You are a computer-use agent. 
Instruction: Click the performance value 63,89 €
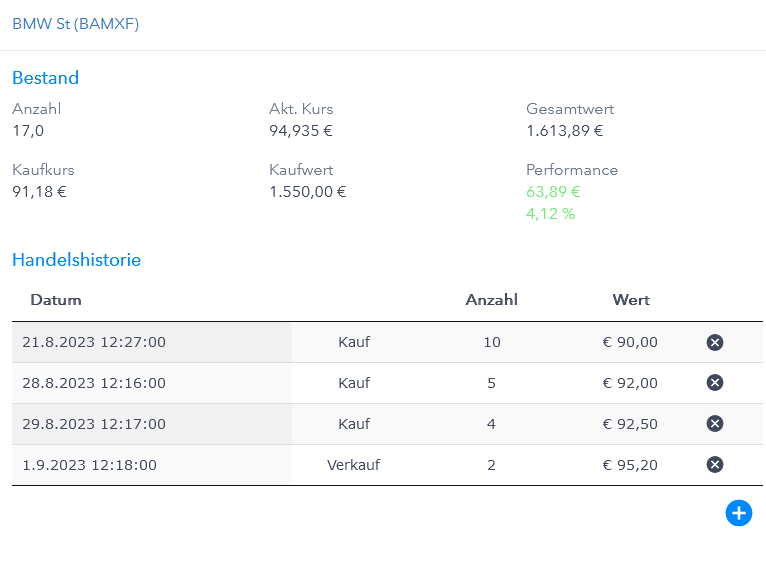pyautogui.click(x=553, y=192)
